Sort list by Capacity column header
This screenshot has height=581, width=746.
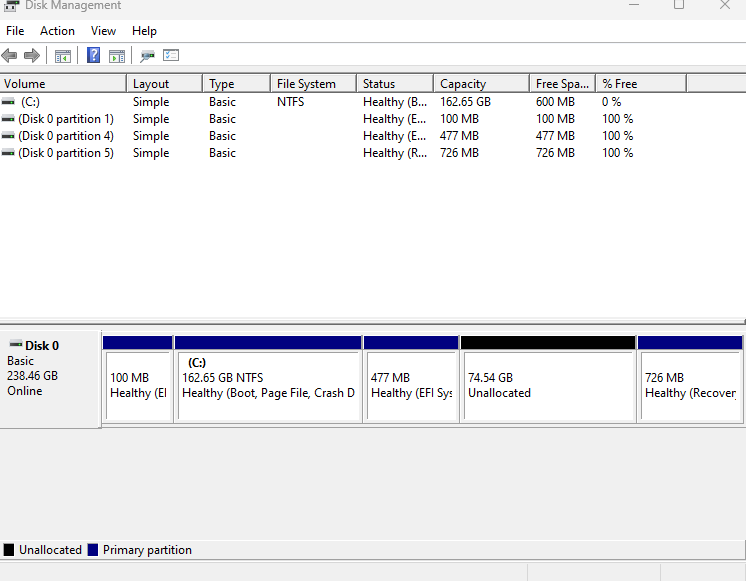point(481,84)
